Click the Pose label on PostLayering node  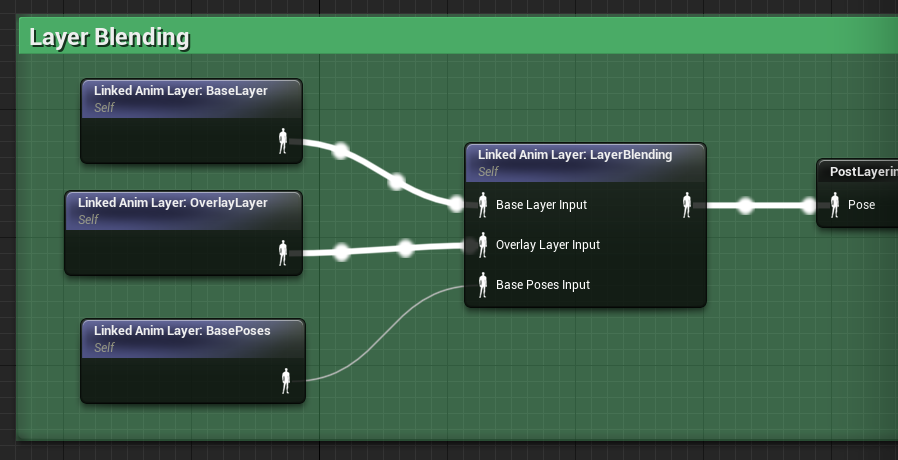click(x=861, y=205)
